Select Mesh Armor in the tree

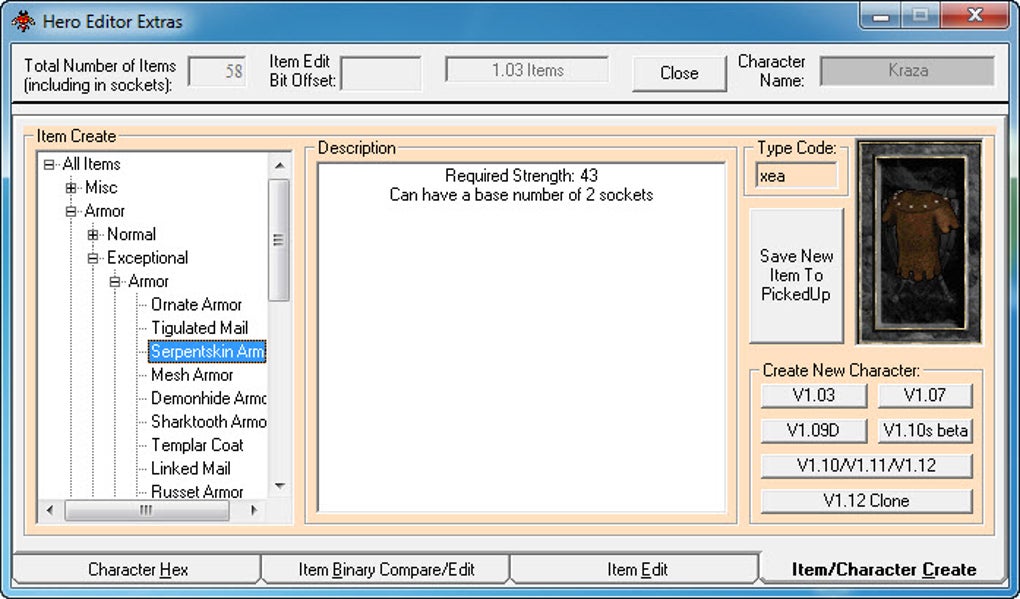tap(192, 375)
